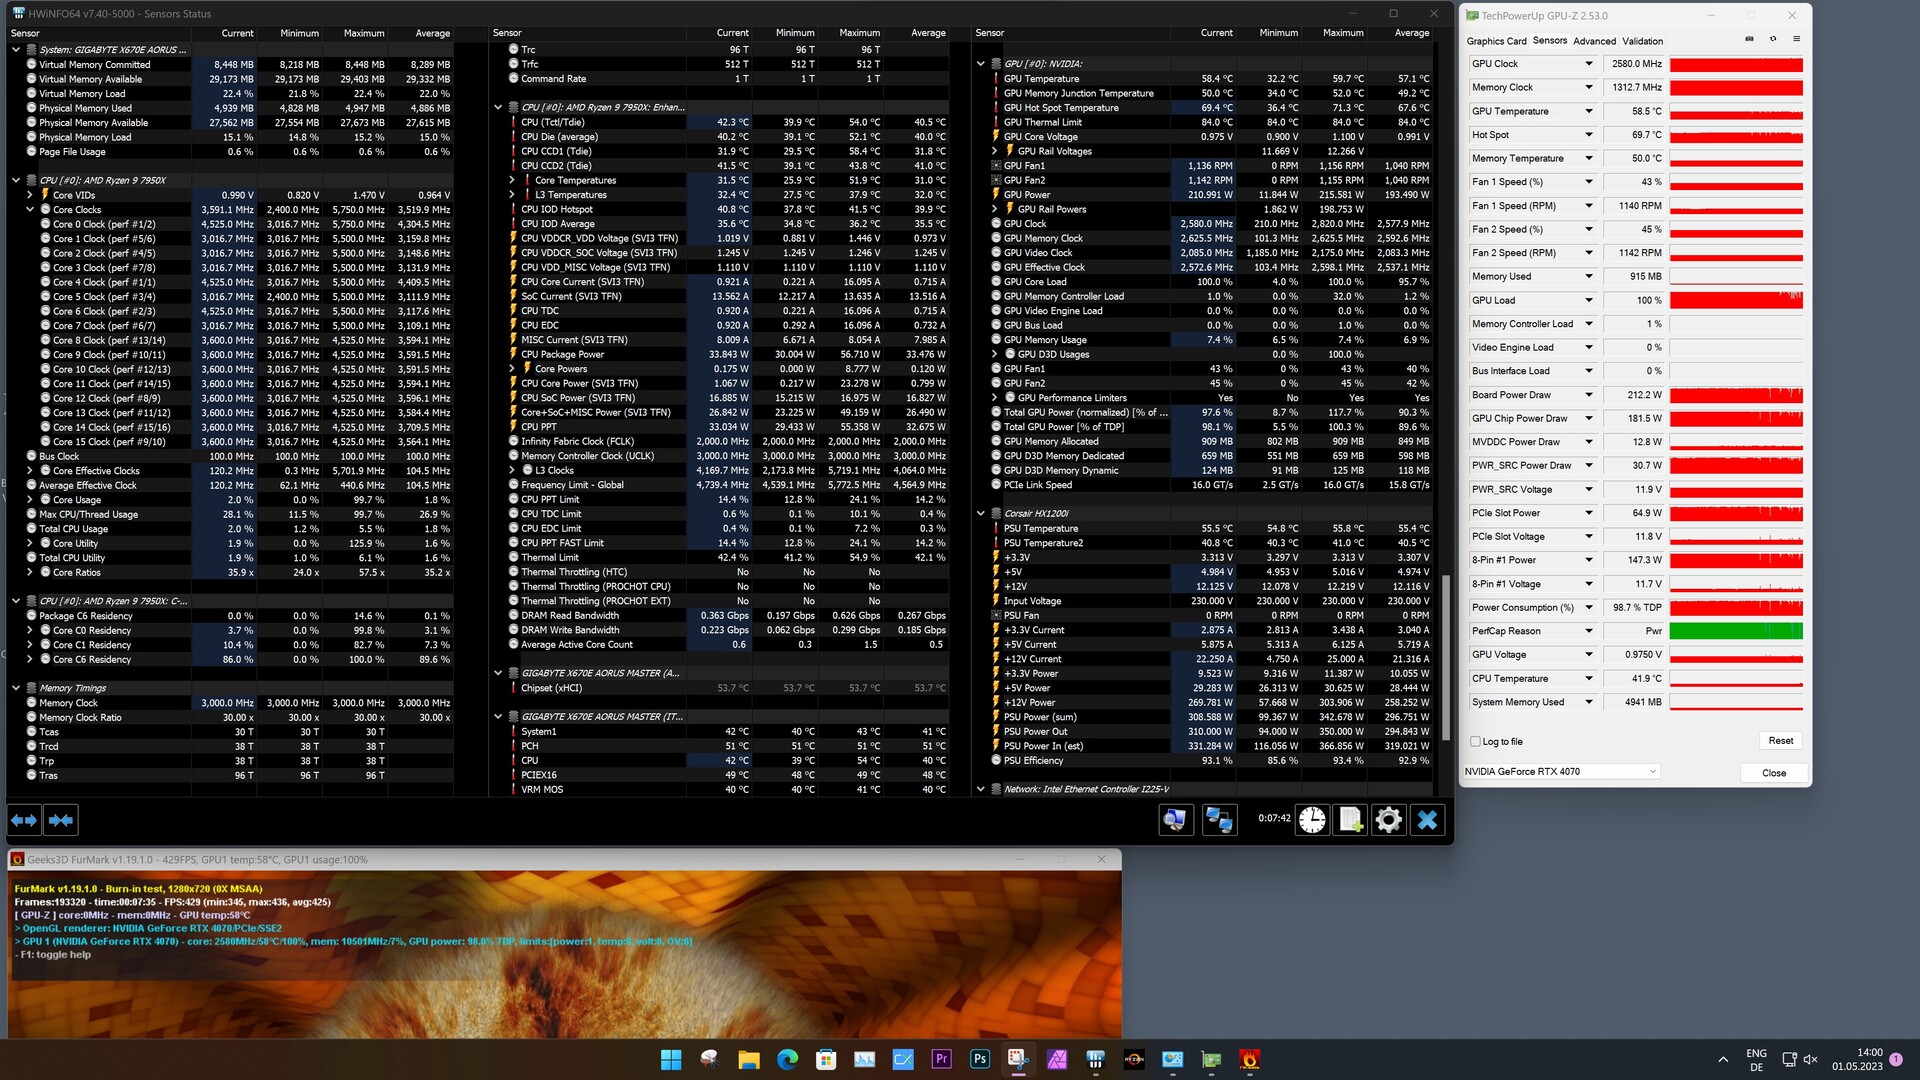Collapse the Memory Timings sensor group
This screenshot has height=1080, width=1920.
pyautogui.click(x=16, y=688)
